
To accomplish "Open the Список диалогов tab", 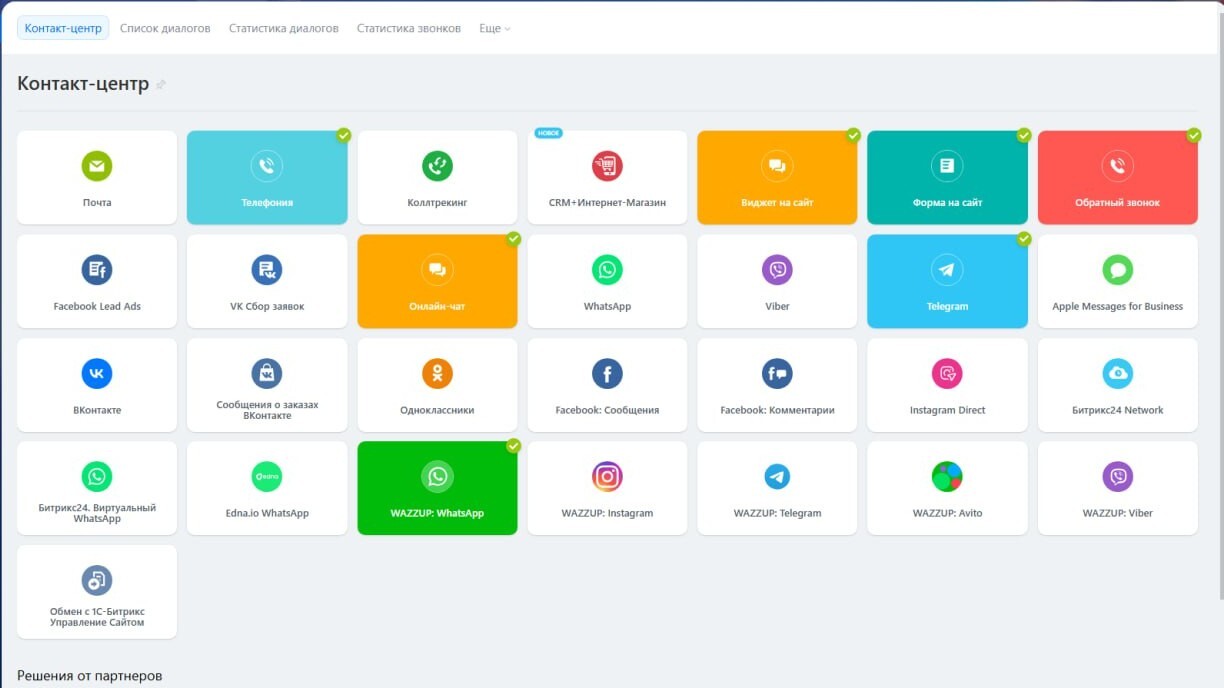I will tap(165, 28).
